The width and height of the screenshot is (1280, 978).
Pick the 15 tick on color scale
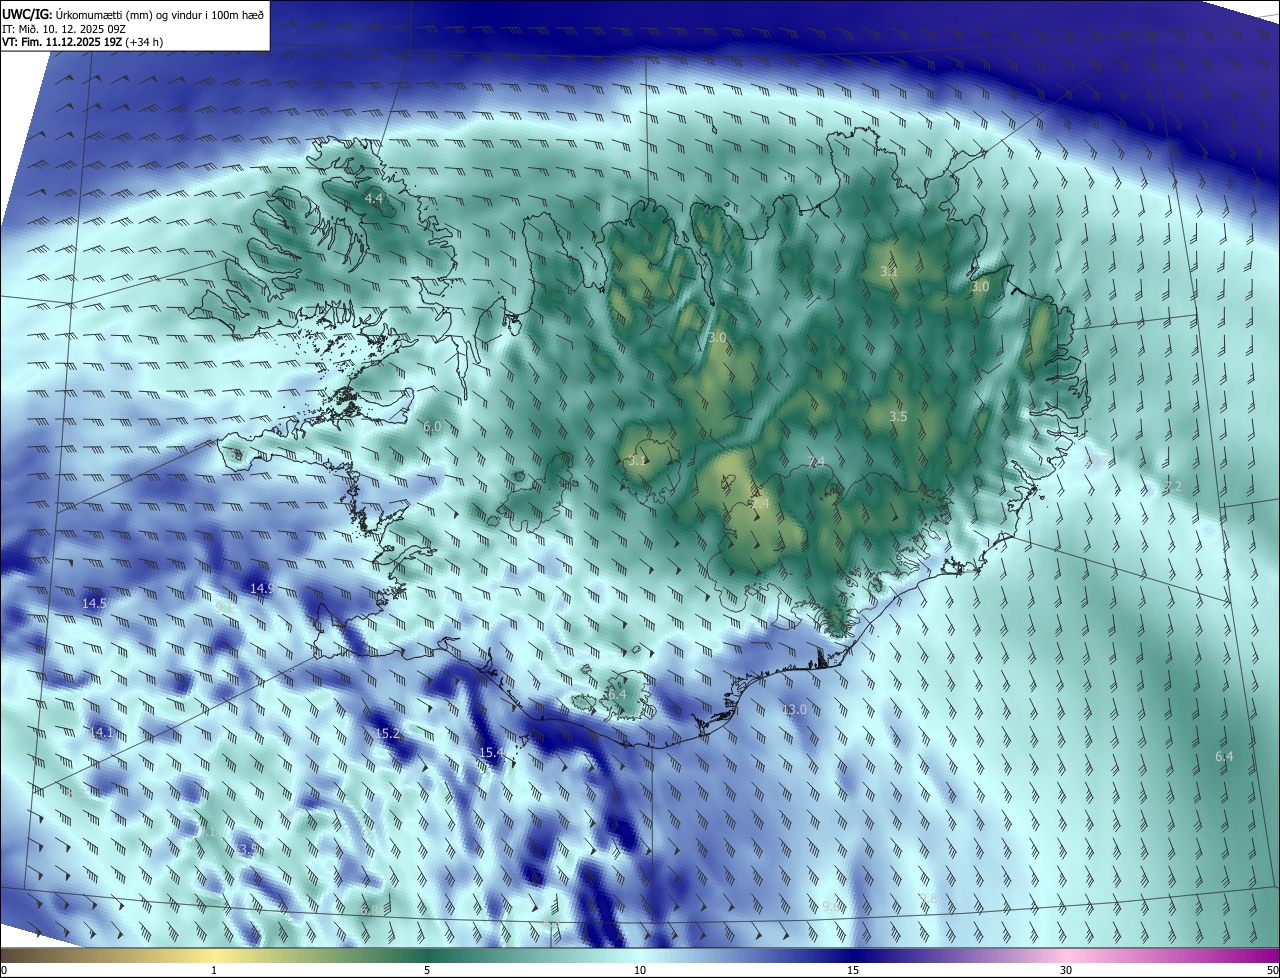(x=853, y=970)
